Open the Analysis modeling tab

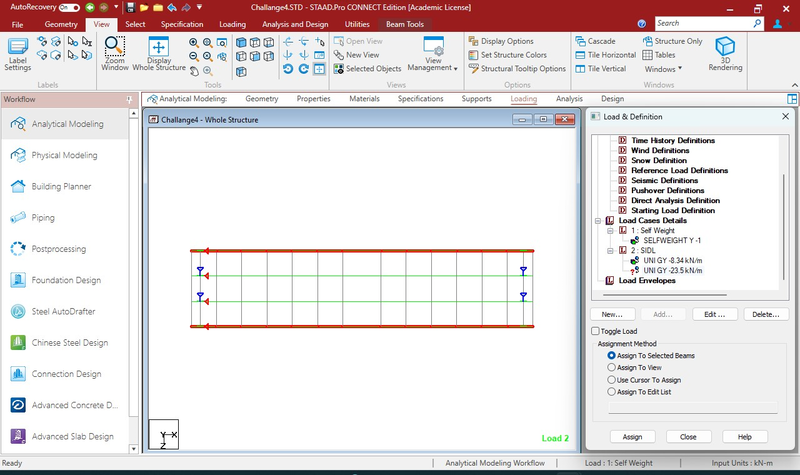569,99
